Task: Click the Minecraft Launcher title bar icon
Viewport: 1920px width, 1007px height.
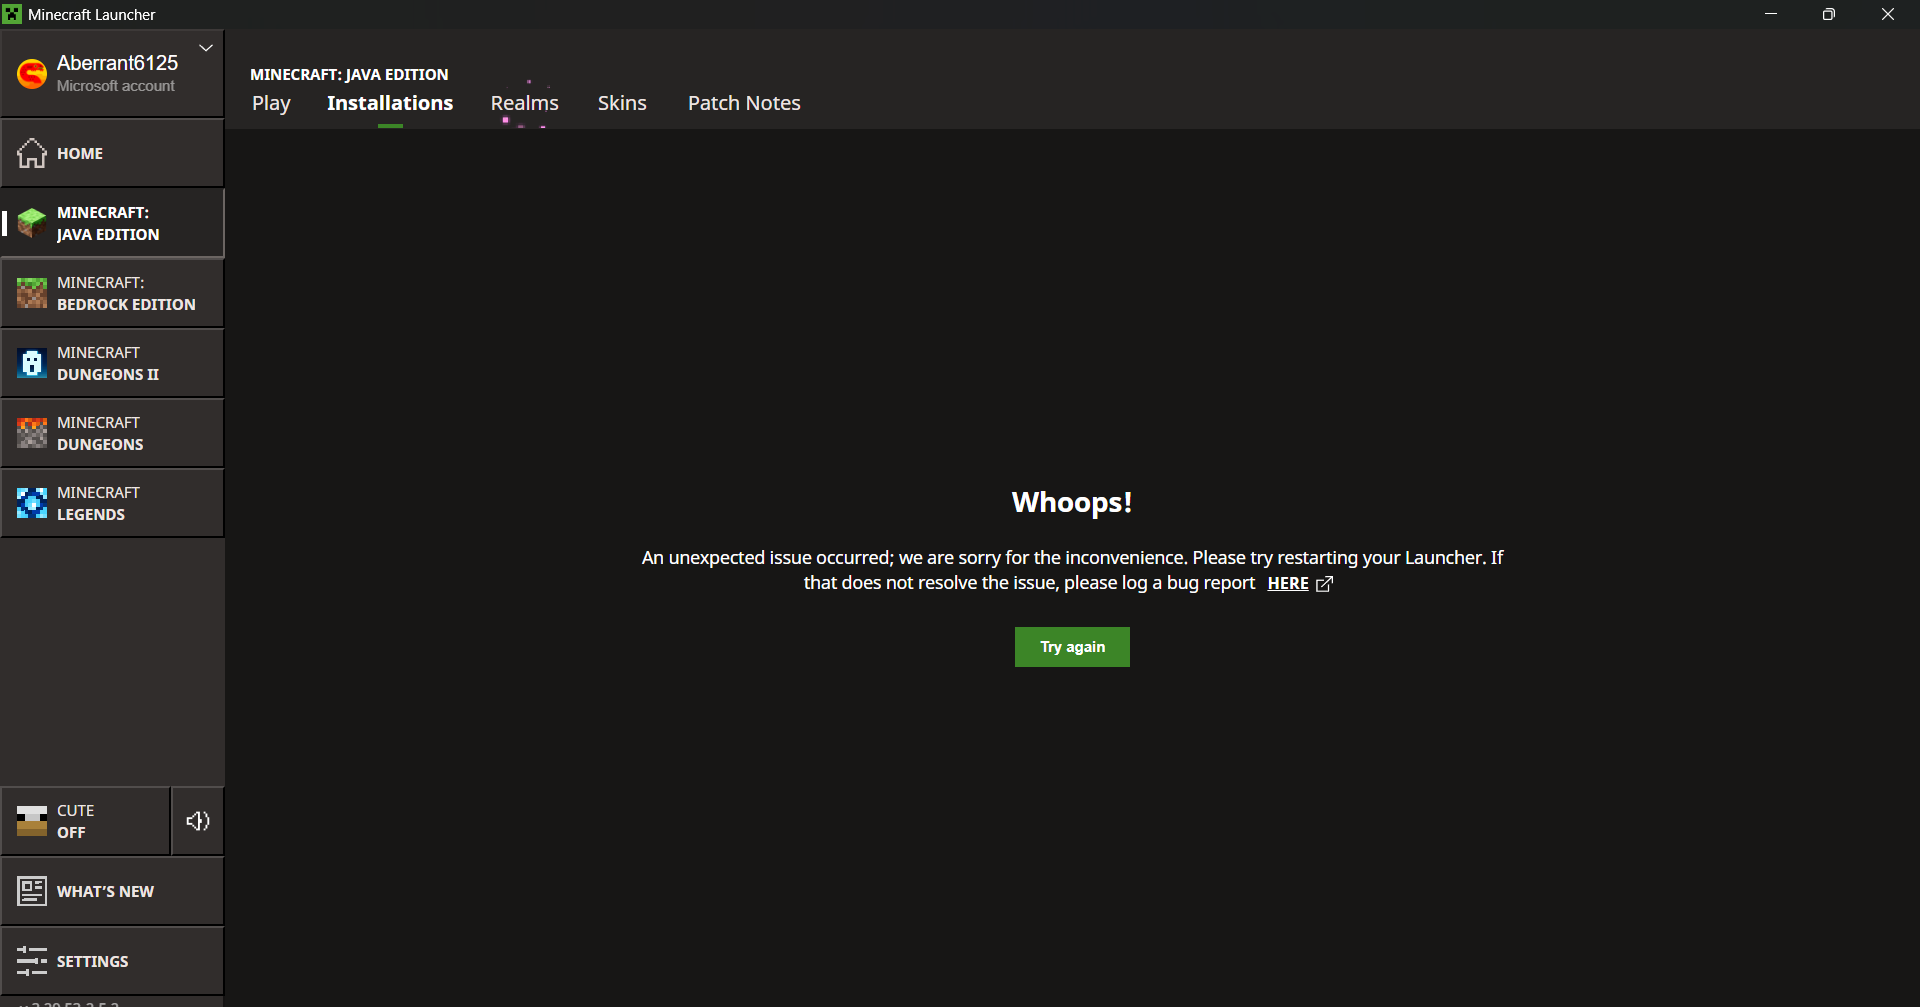Action: [12, 14]
